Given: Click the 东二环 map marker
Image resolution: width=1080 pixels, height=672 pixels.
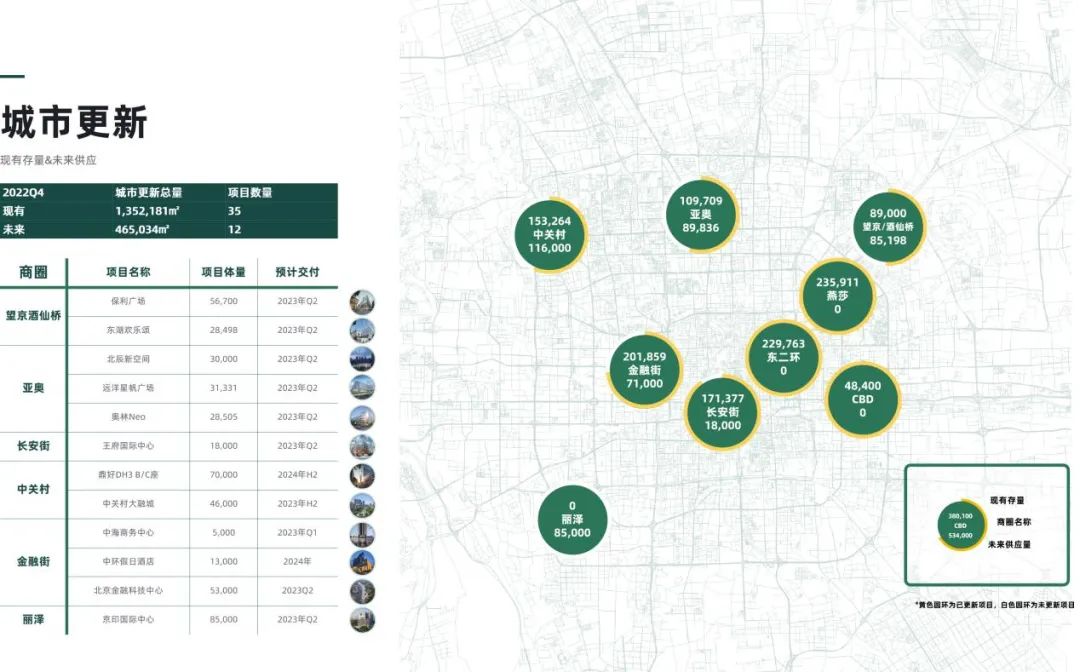Looking at the screenshot, I should coord(783,357).
